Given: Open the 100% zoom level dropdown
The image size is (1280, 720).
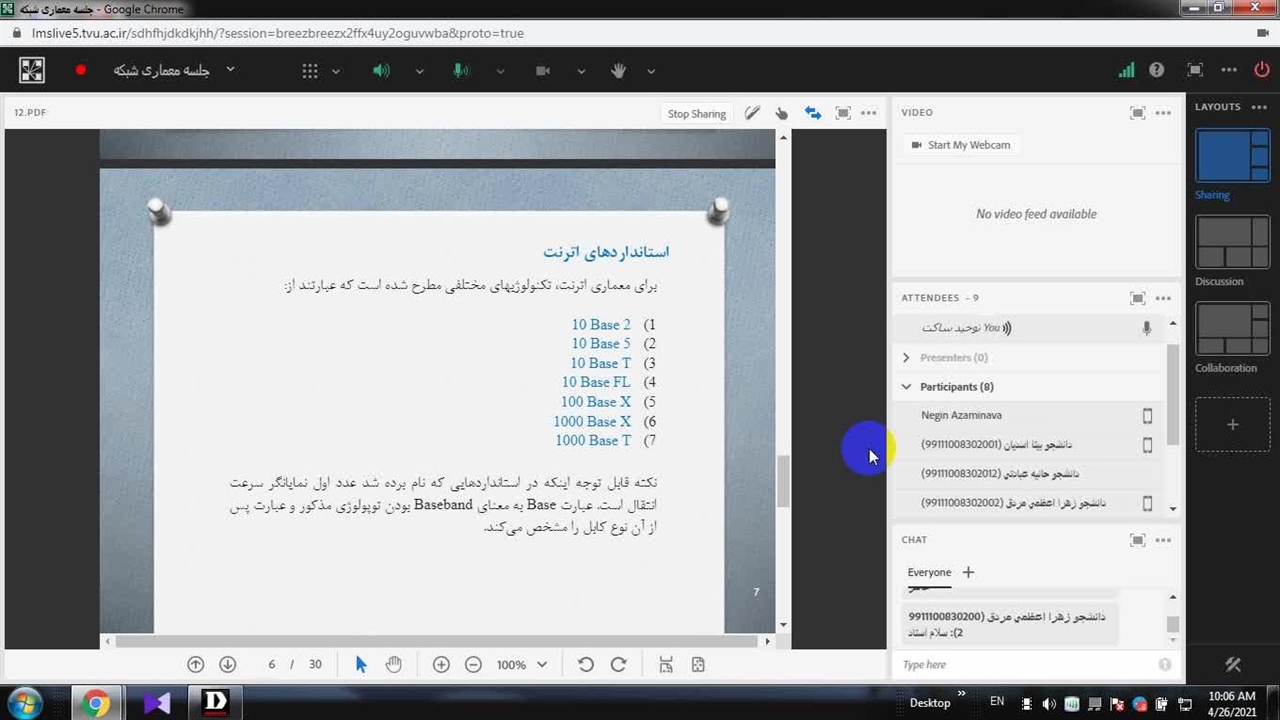Looking at the screenshot, I should coord(522,665).
